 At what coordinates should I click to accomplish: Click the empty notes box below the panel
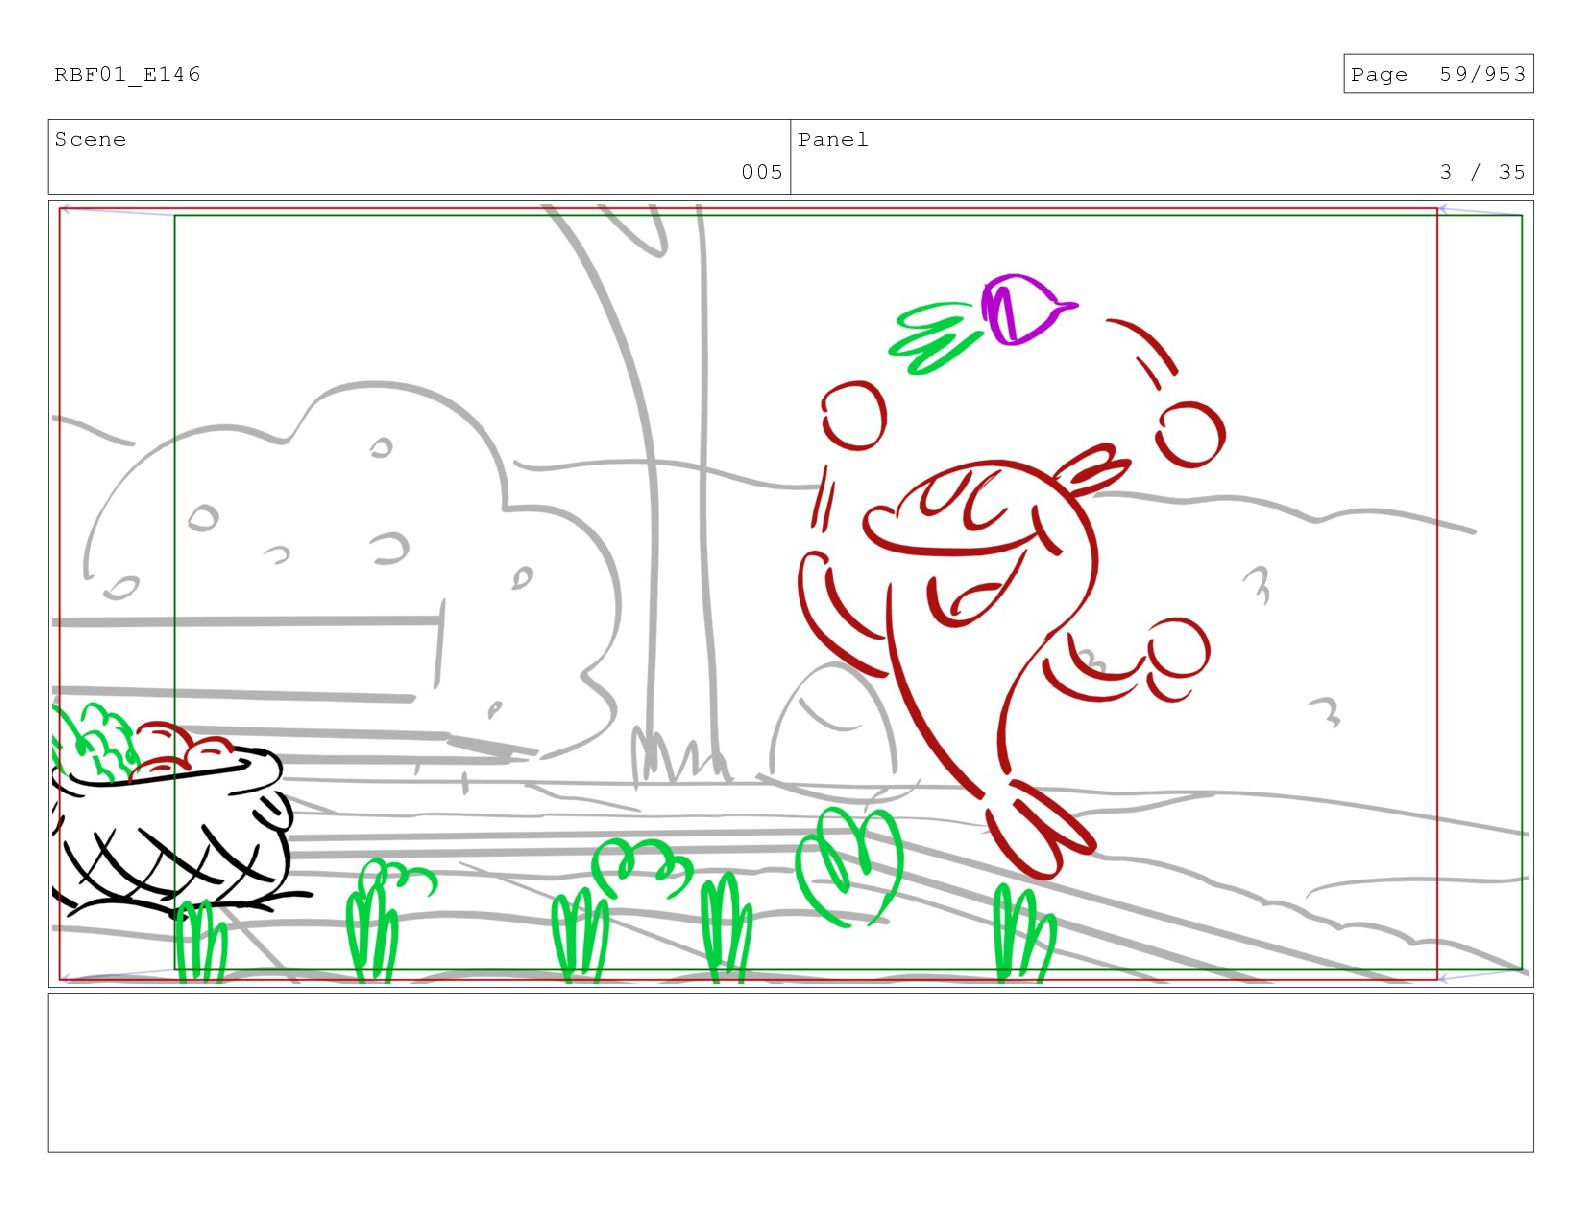pyautogui.click(x=790, y=1072)
